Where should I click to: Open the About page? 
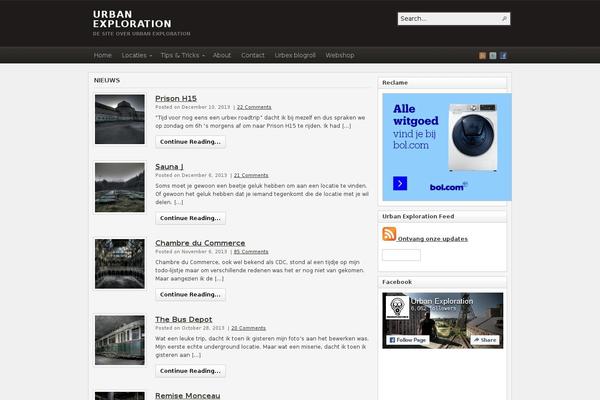(x=222, y=55)
